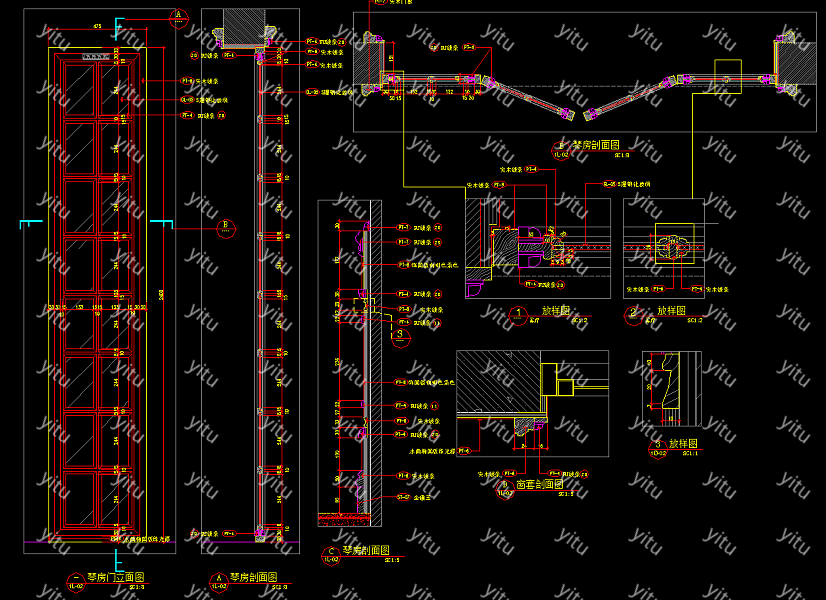
Task: Select 琴房剖面图 title under top plan section
Action: tap(597, 146)
